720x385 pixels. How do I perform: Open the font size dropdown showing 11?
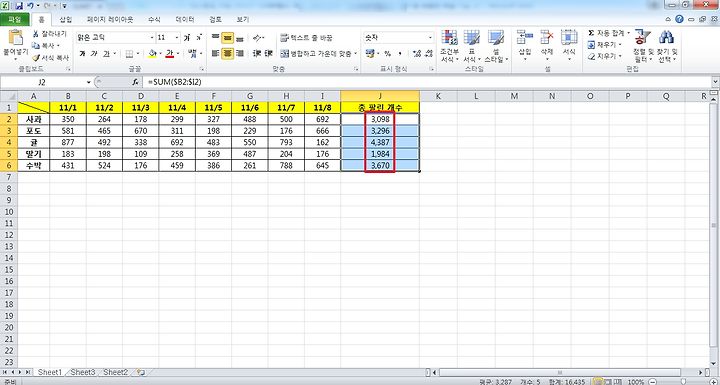click(177, 38)
